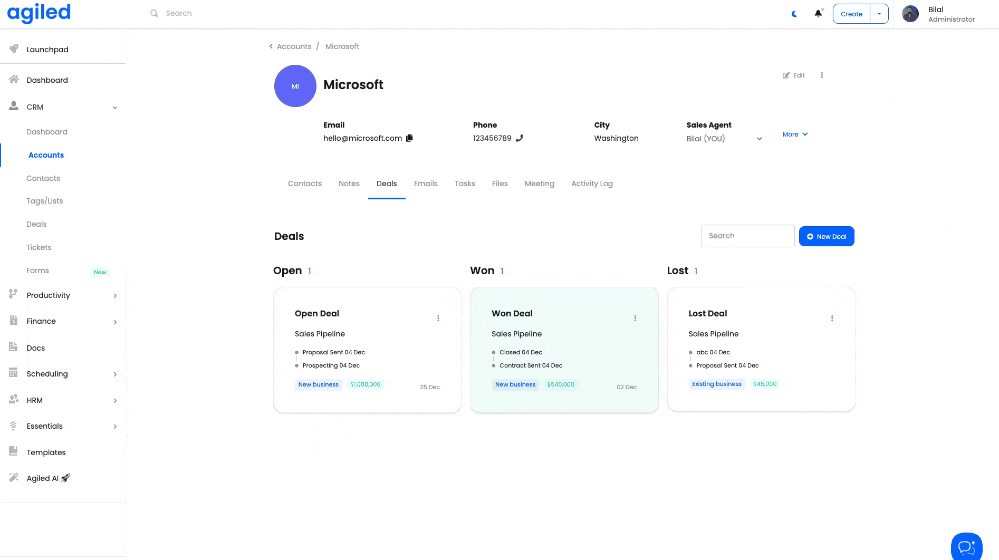This screenshot has height=560, width=999.
Task: Click the Agiled AI wand icon
Action: coord(13,478)
